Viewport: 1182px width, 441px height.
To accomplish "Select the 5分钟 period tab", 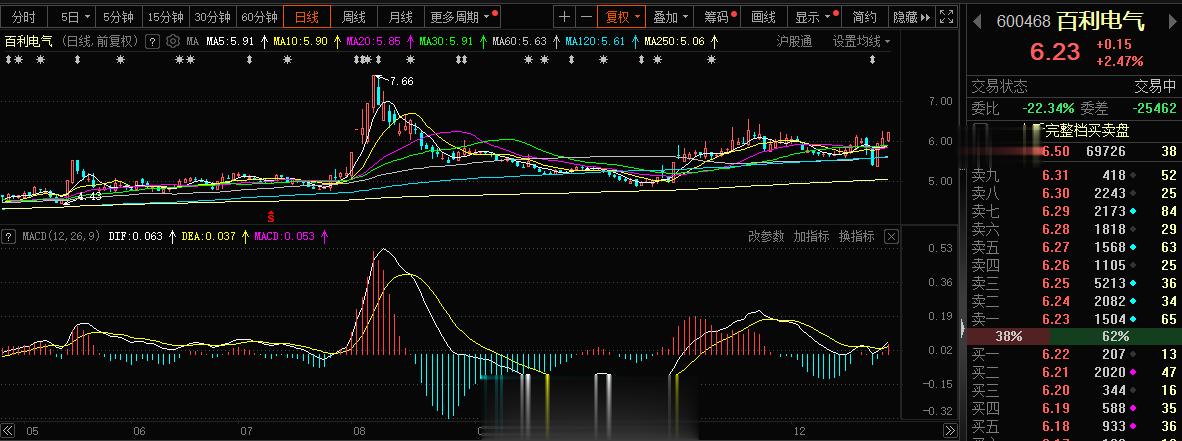I will click(x=118, y=17).
